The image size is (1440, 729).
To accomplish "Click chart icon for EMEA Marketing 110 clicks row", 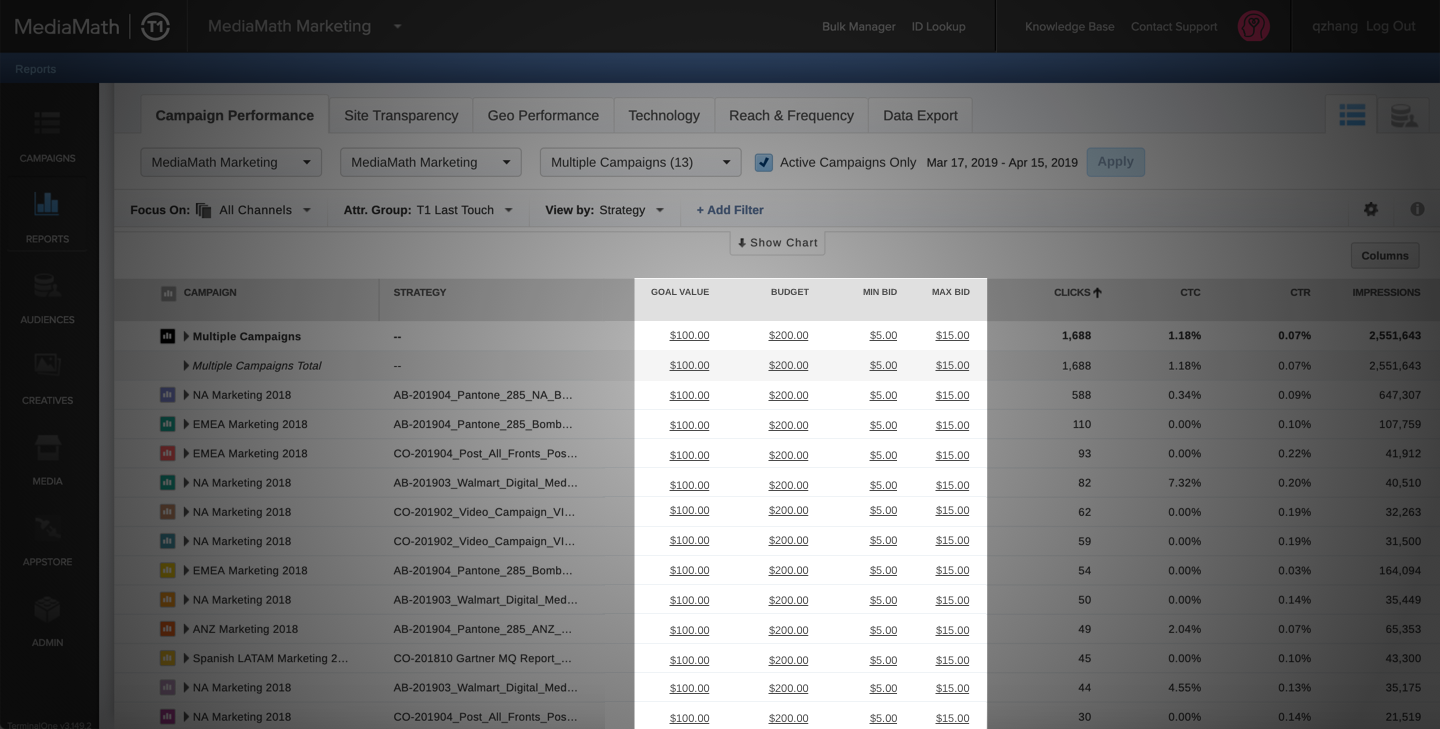I will point(168,424).
